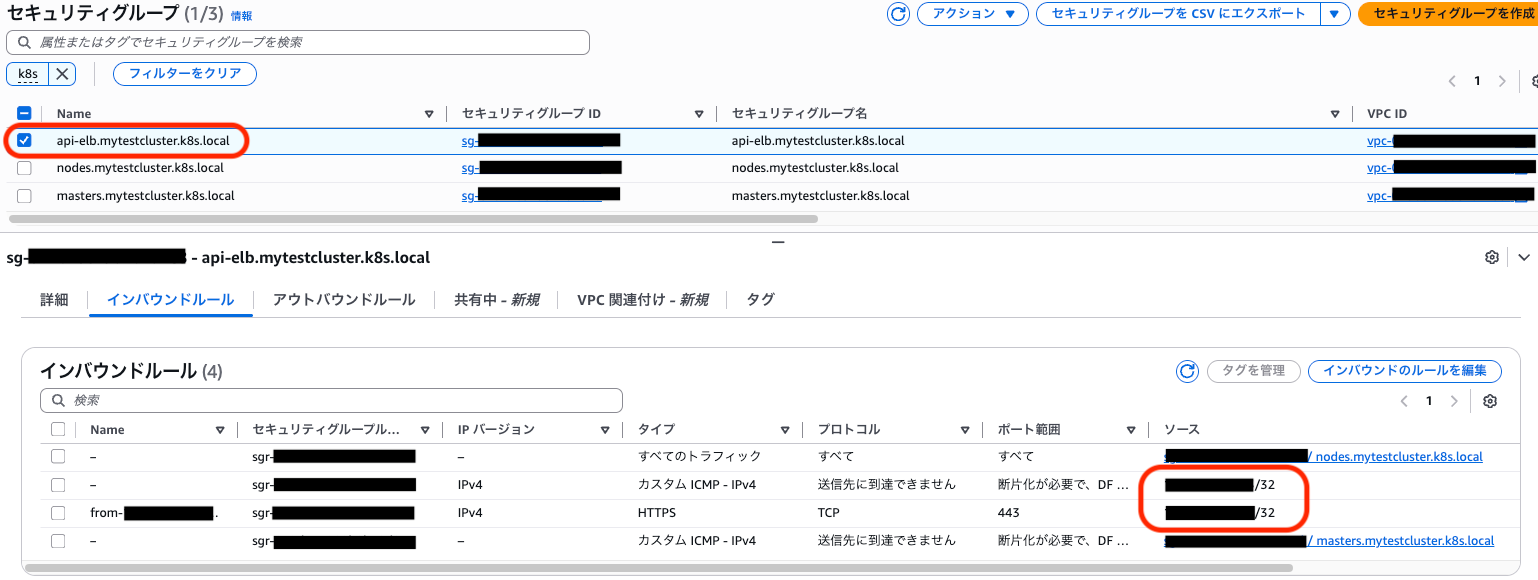Select nodes.mytestcluster.k8s.local row checkbox
Viewport: 1538px width, 580px height.
tap(25, 168)
